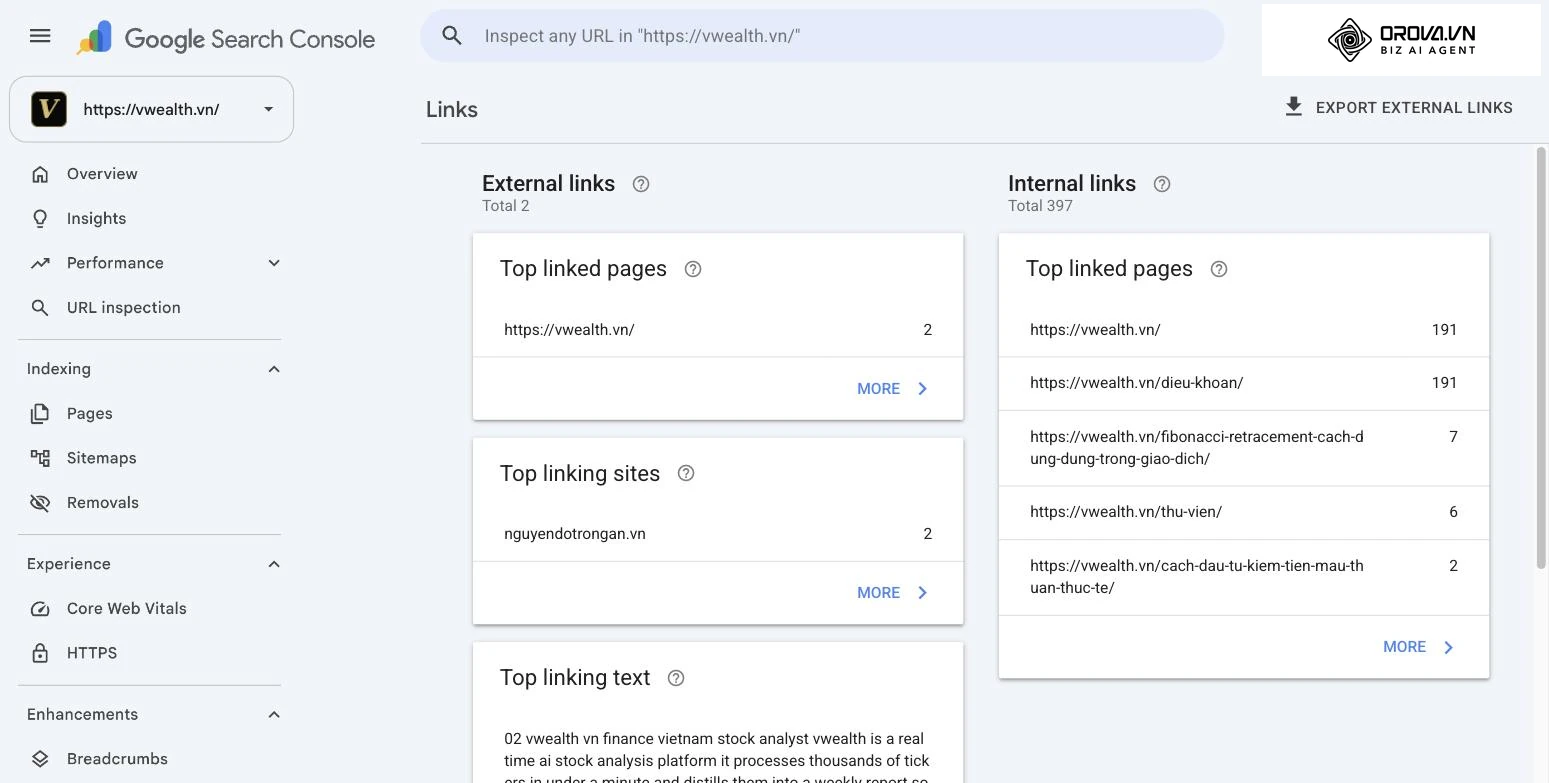Screen dimensions: 1549x783
Task: Collapse the Enhancements section
Action: 274,714
